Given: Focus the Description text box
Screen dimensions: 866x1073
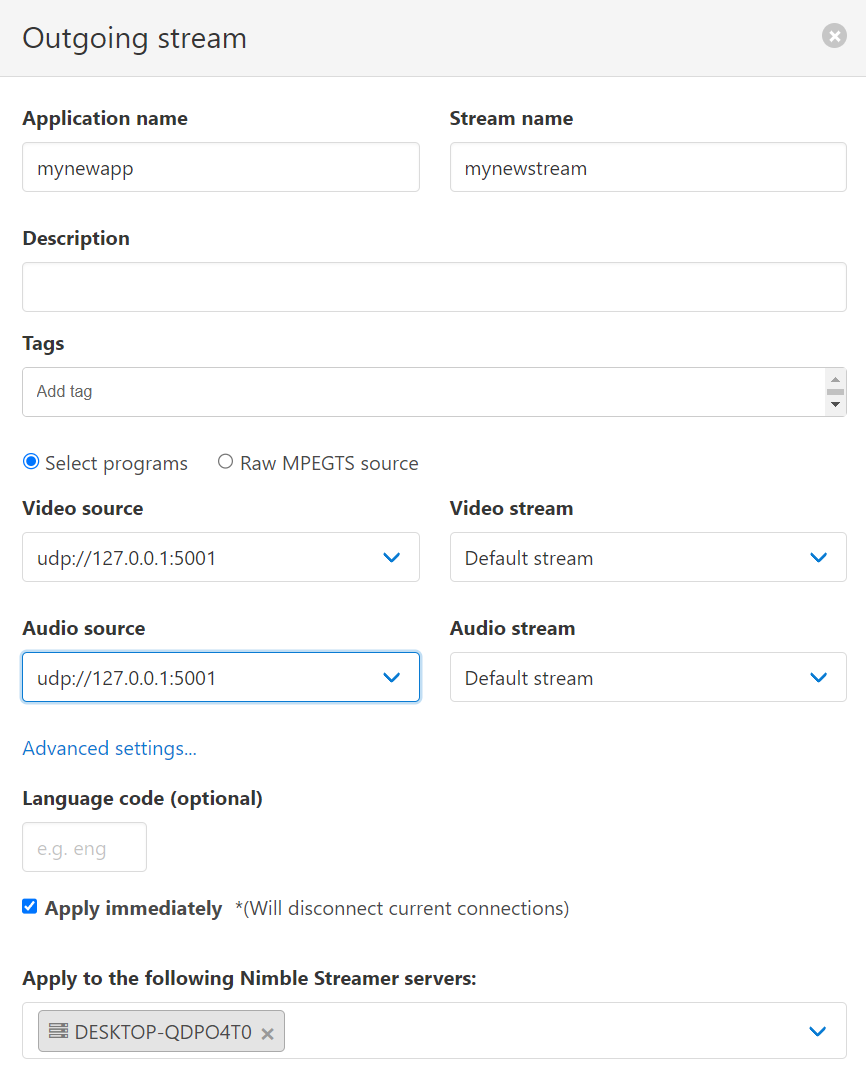Looking at the screenshot, I should point(434,287).
